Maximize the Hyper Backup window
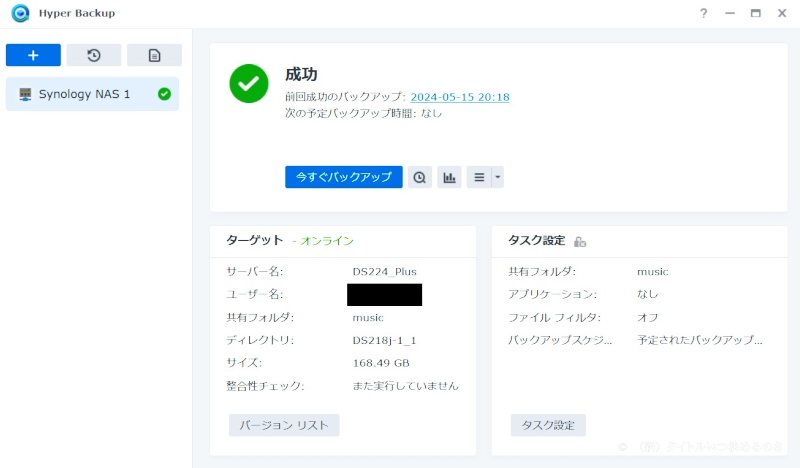 [756, 13]
